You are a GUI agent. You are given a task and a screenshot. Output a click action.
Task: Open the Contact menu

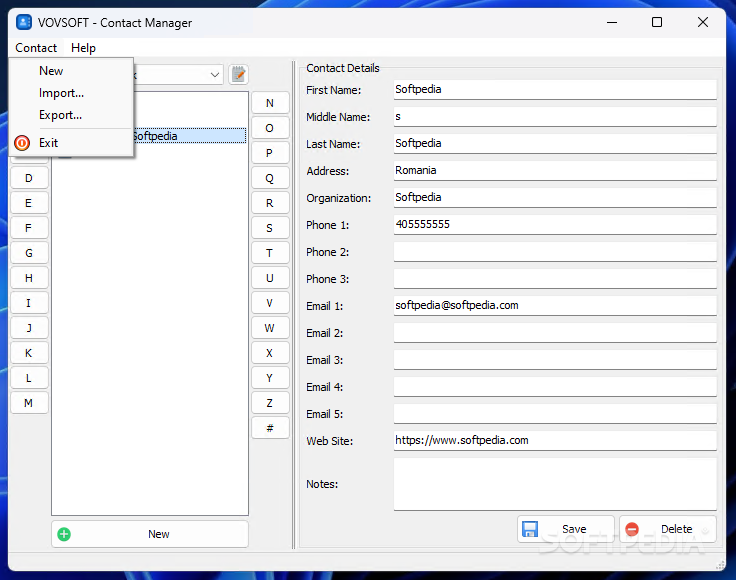[x=36, y=48]
